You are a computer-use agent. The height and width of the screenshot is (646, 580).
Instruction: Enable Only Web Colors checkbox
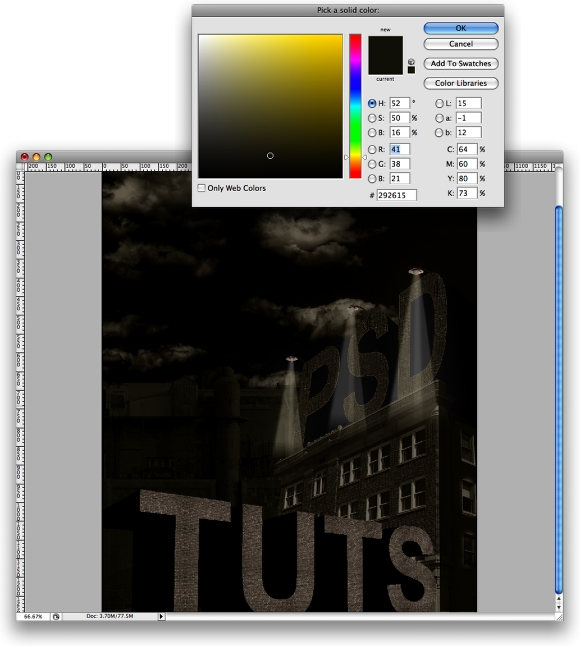201,188
